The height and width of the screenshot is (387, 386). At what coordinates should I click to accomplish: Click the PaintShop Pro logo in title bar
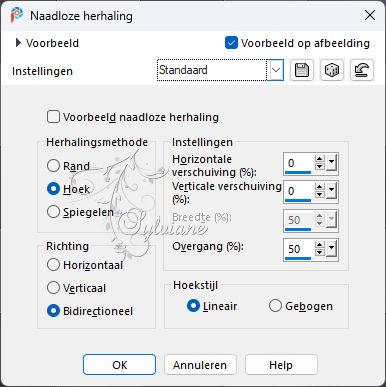tap(16, 15)
